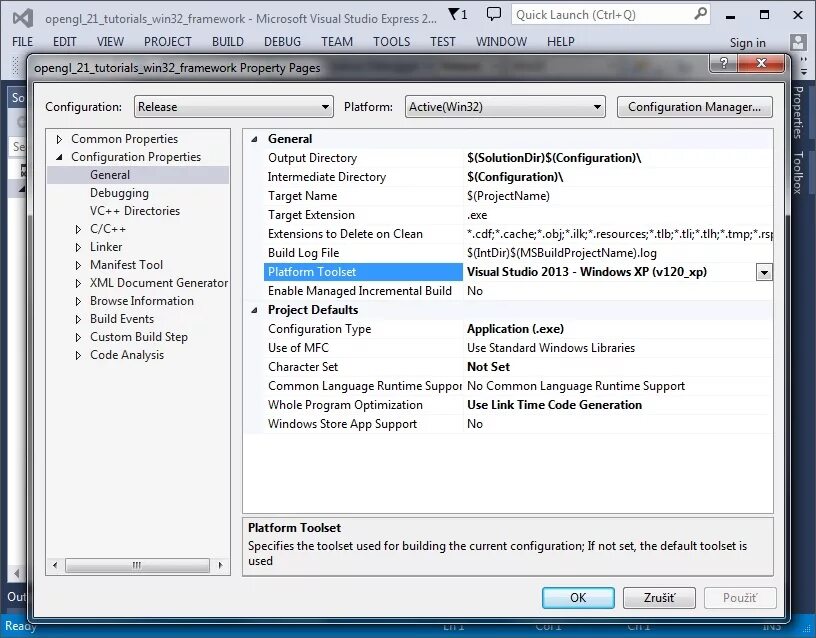
Task: Expand the Custom Build Step node
Action: coord(78,337)
